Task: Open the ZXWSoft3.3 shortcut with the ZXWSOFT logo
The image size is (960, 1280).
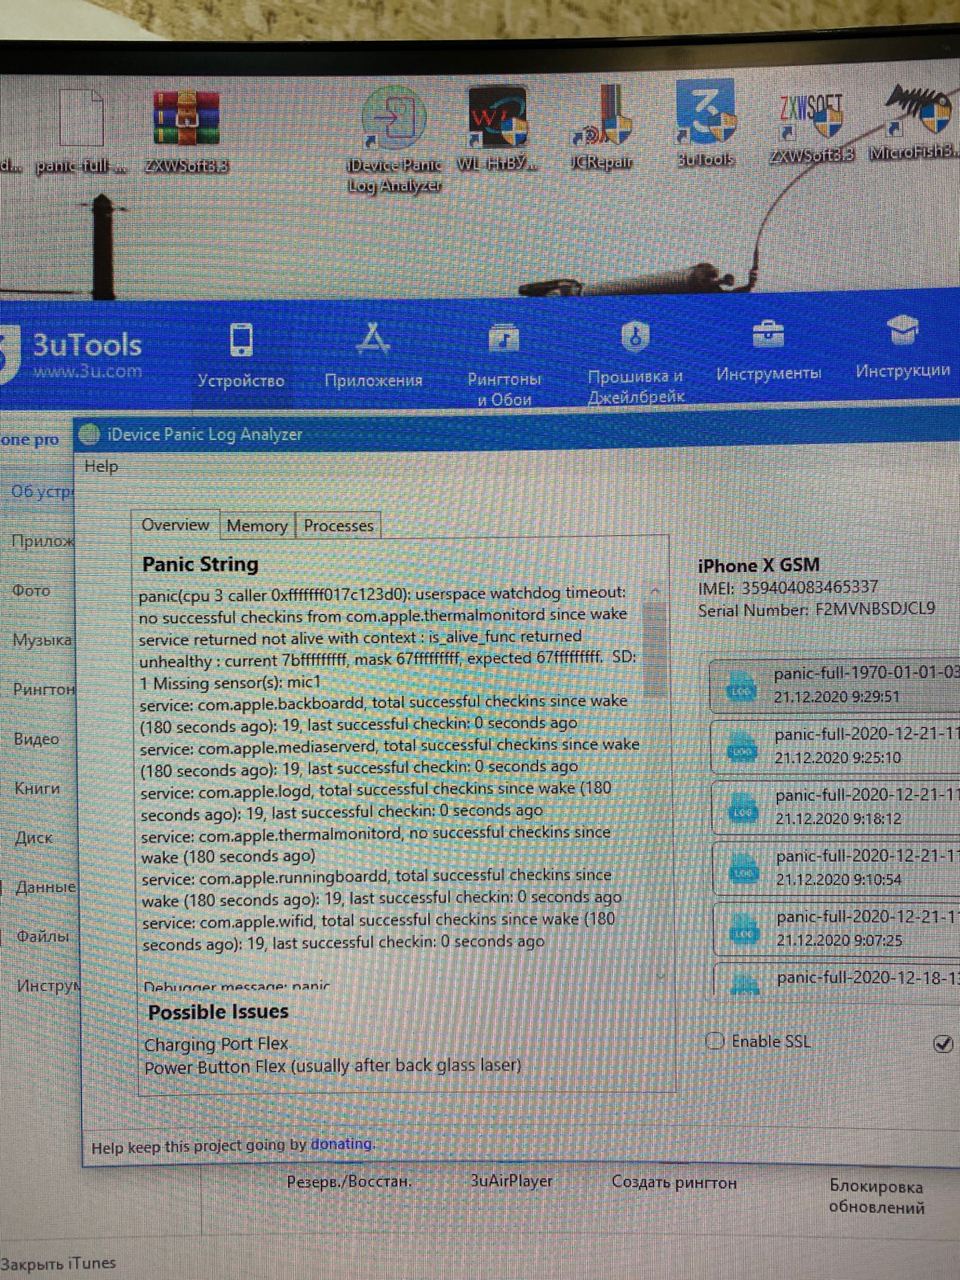Action: pos(811,127)
